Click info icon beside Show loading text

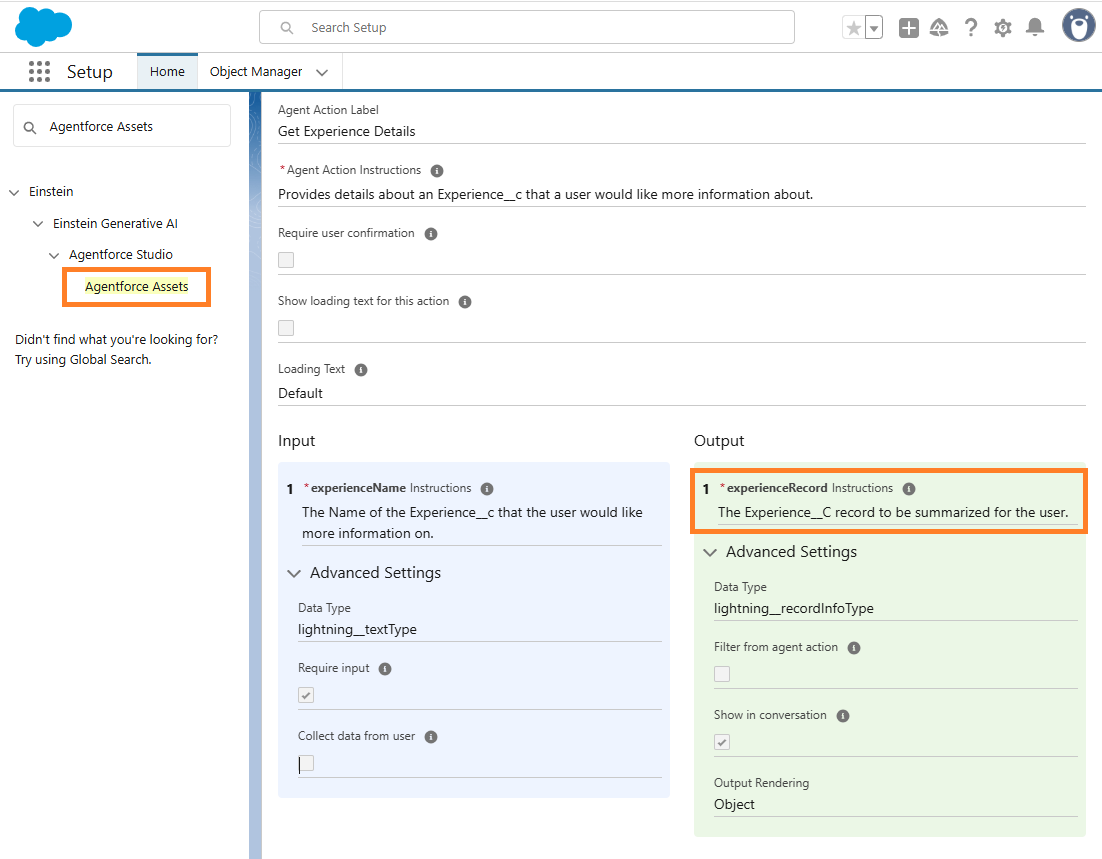(x=465, y=302)
